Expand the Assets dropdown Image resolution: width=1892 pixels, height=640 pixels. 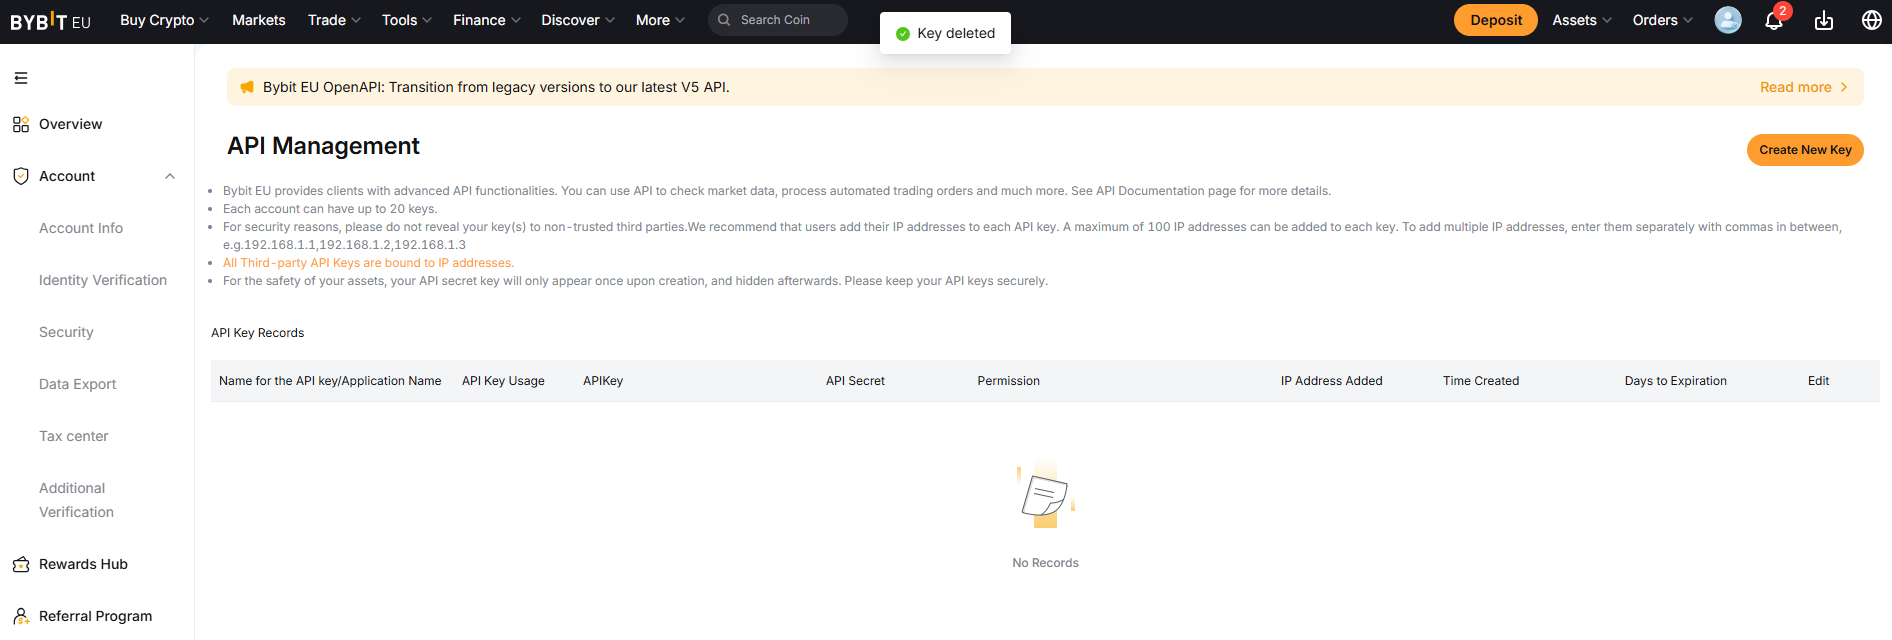[x=1582, y=20]
